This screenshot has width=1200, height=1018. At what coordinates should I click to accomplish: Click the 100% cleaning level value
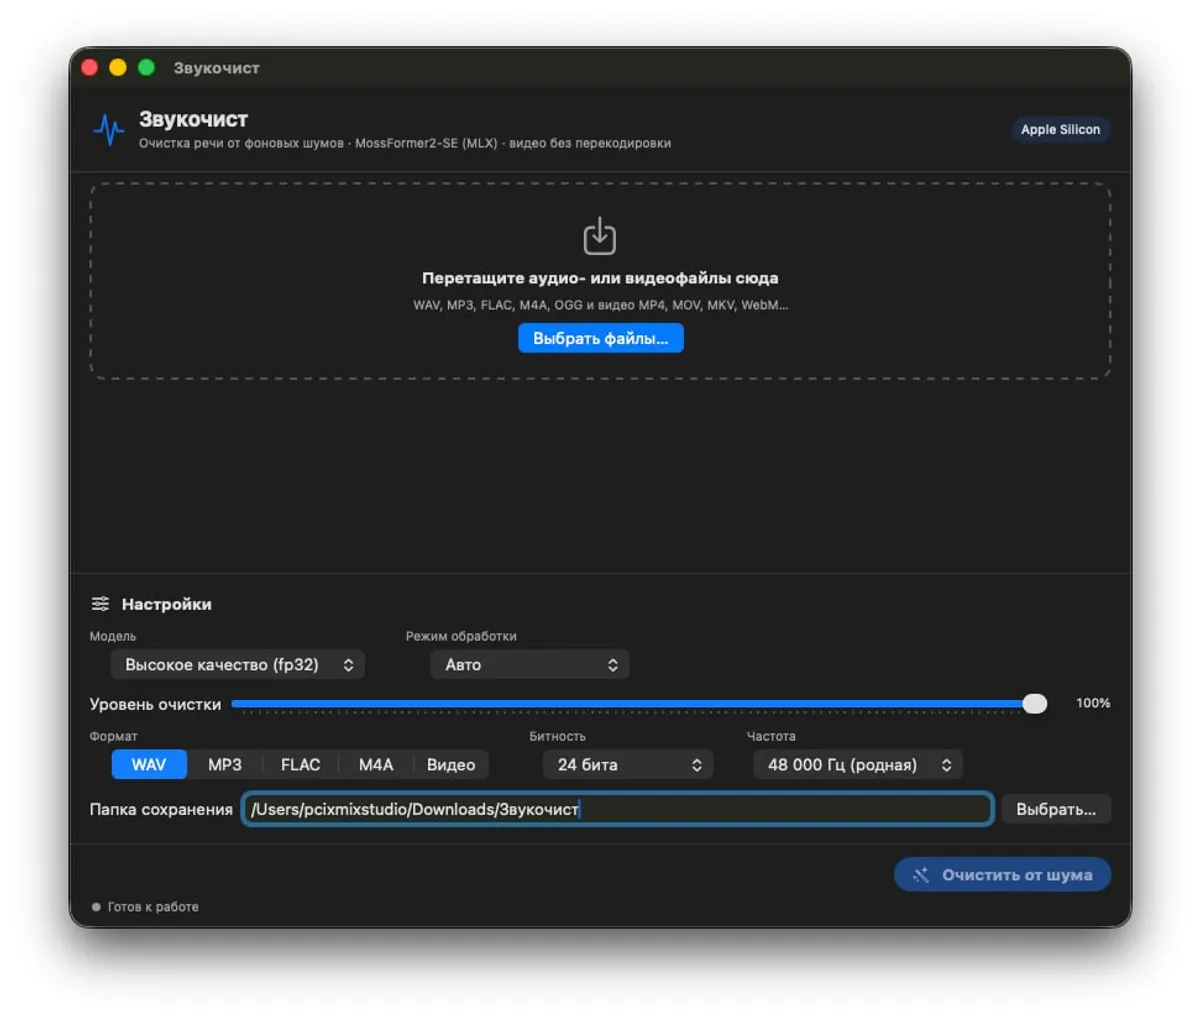tap(1093, 703)
